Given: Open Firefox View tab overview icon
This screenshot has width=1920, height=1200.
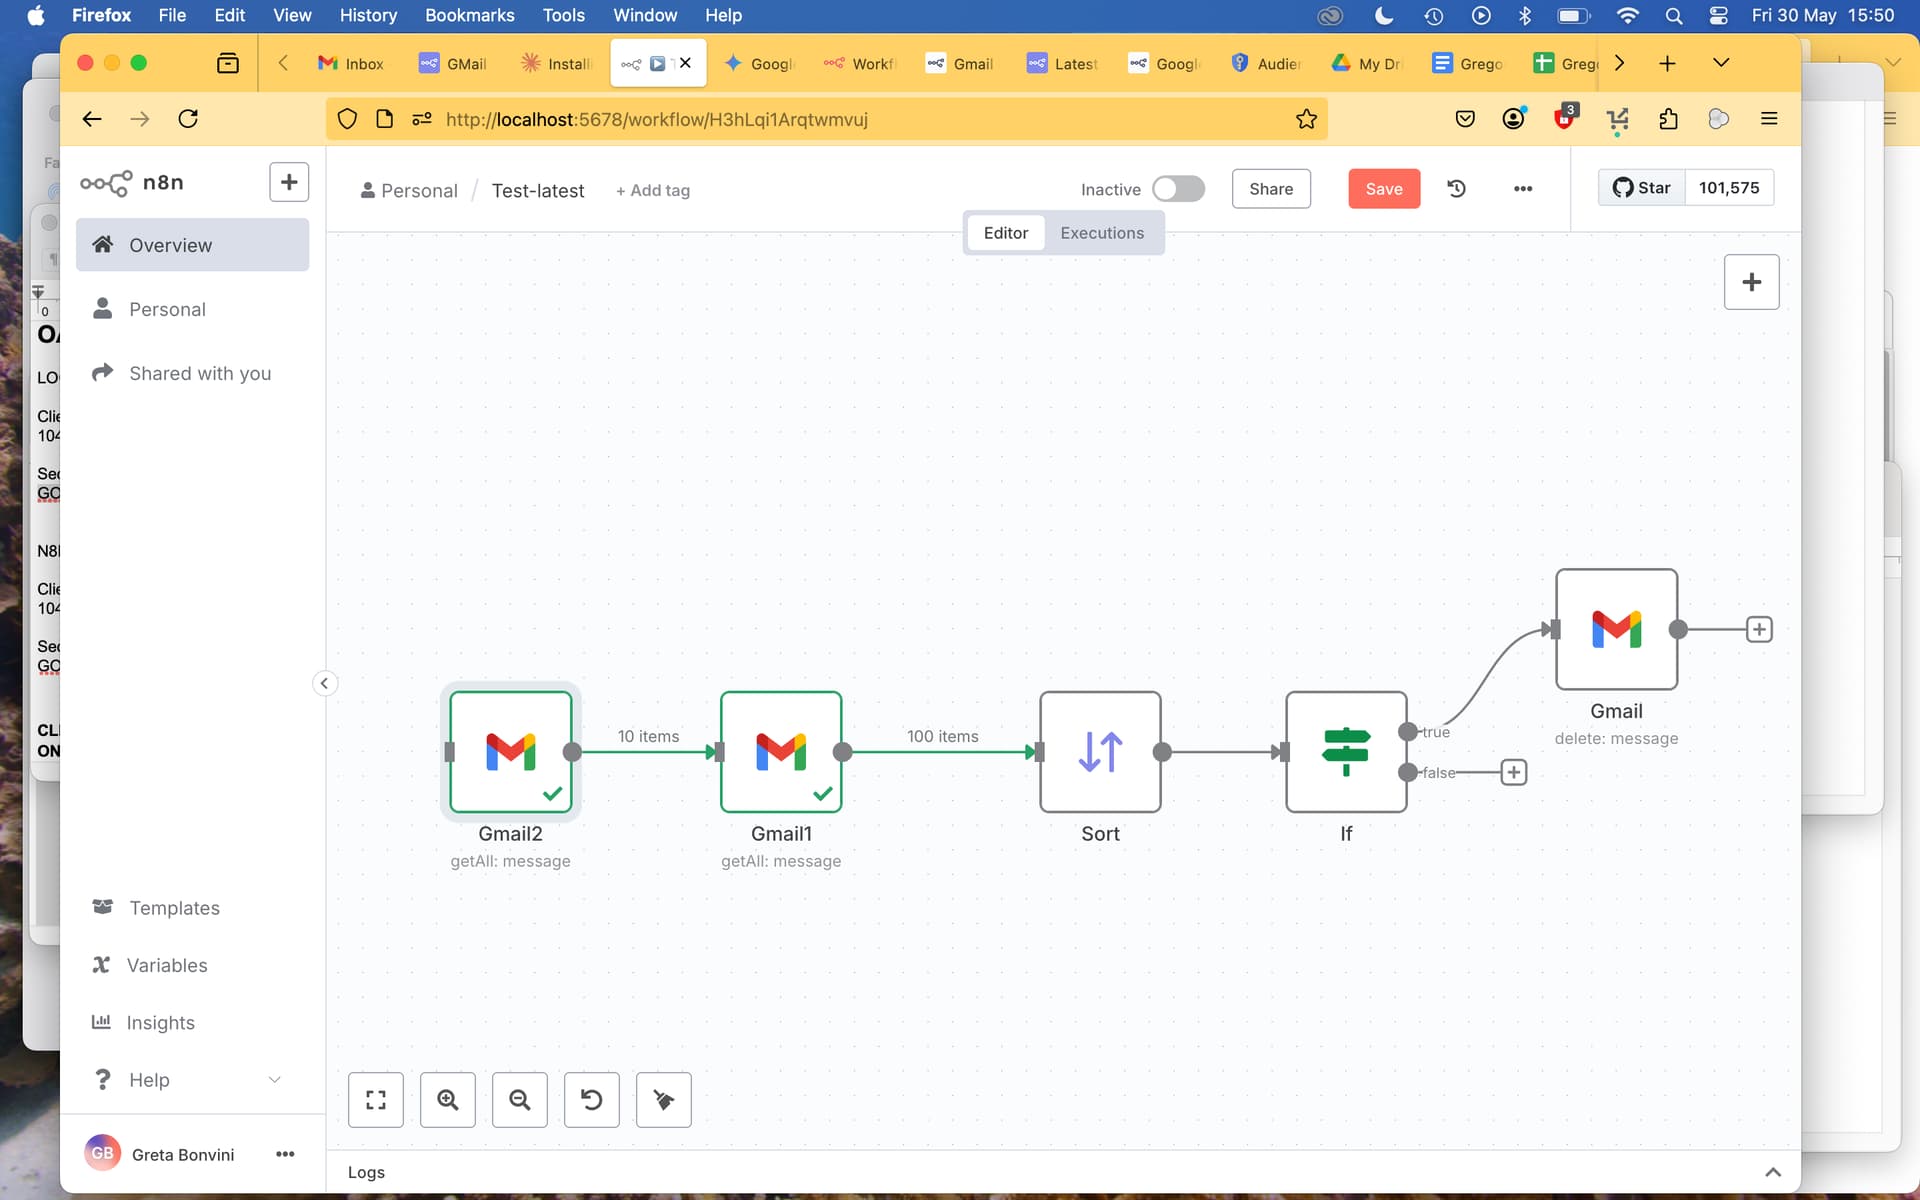Looking at the screenshot, I should [x=228, y=63].
